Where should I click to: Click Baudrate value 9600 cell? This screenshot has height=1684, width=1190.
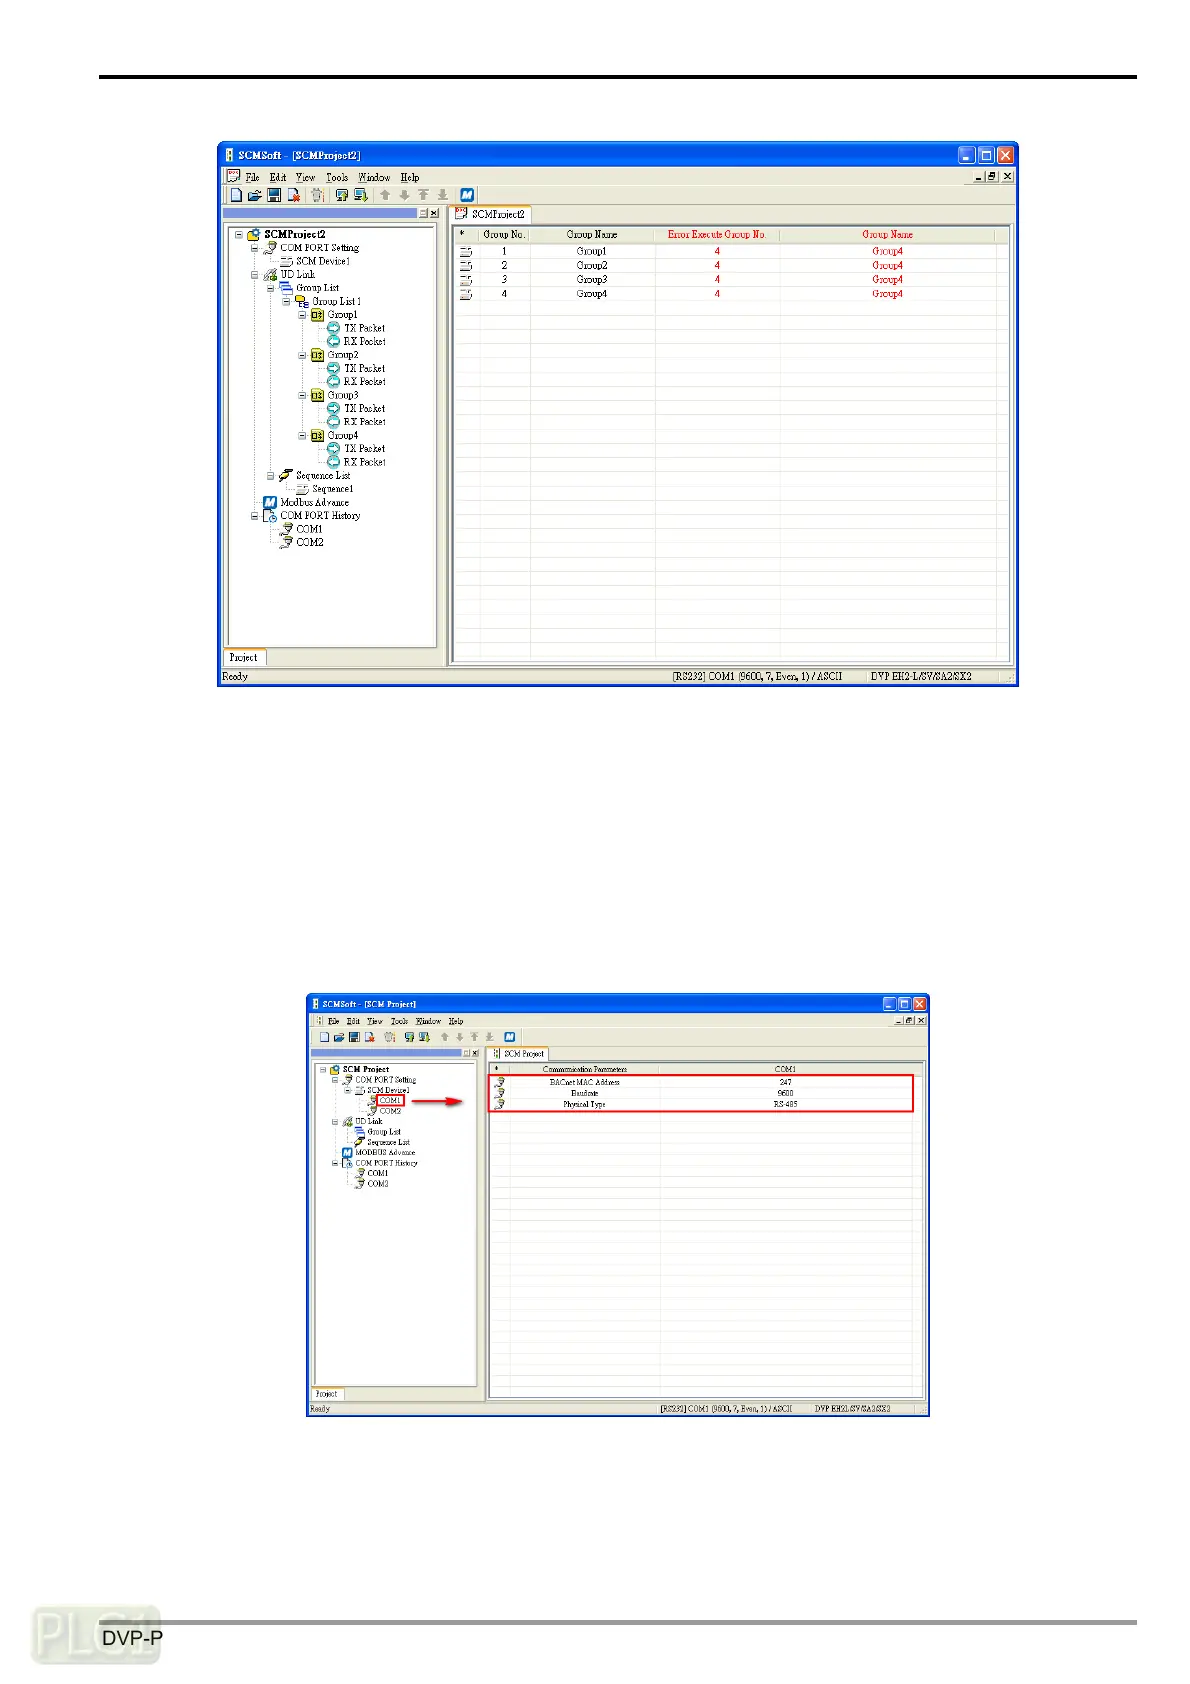pos(786,1093)
